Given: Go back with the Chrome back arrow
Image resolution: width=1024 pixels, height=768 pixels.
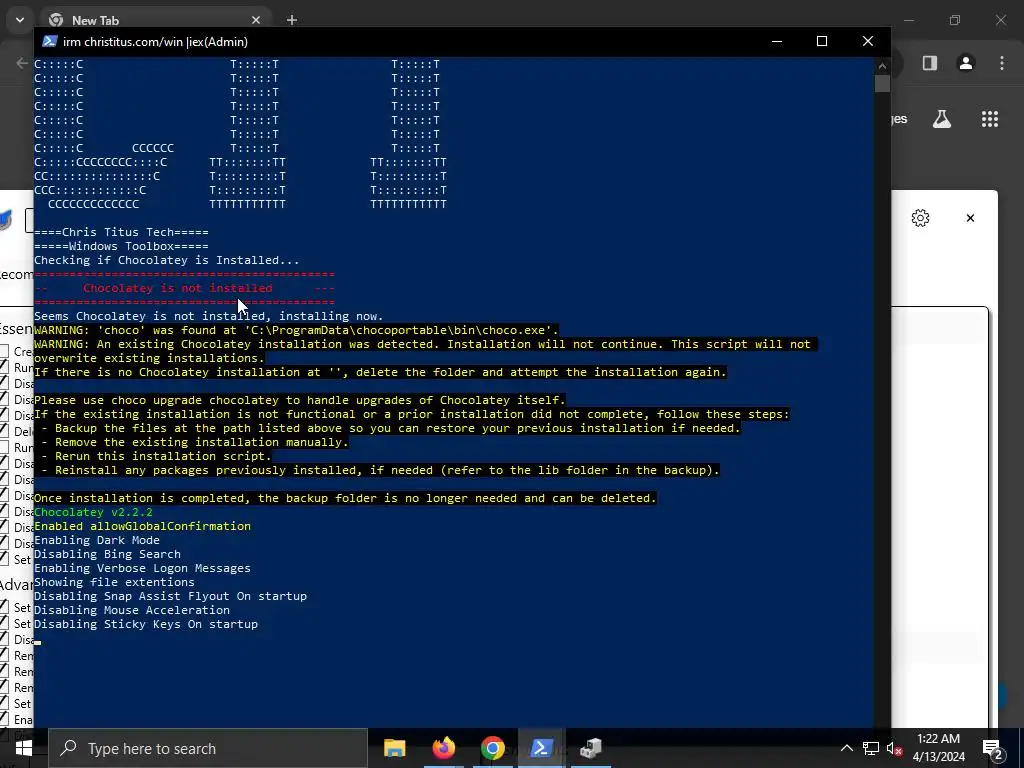Looking at the screenshot, I should pos(22,63).
